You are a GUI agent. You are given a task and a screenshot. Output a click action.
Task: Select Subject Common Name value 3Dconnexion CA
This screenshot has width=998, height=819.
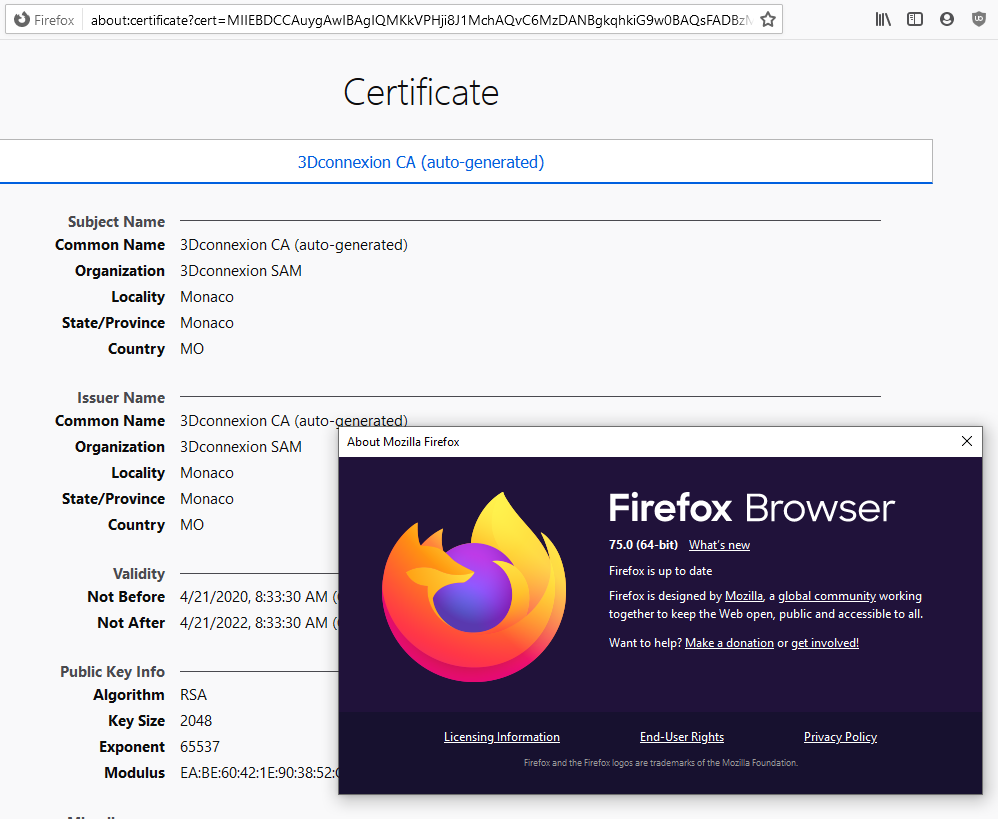click(293, 245)
